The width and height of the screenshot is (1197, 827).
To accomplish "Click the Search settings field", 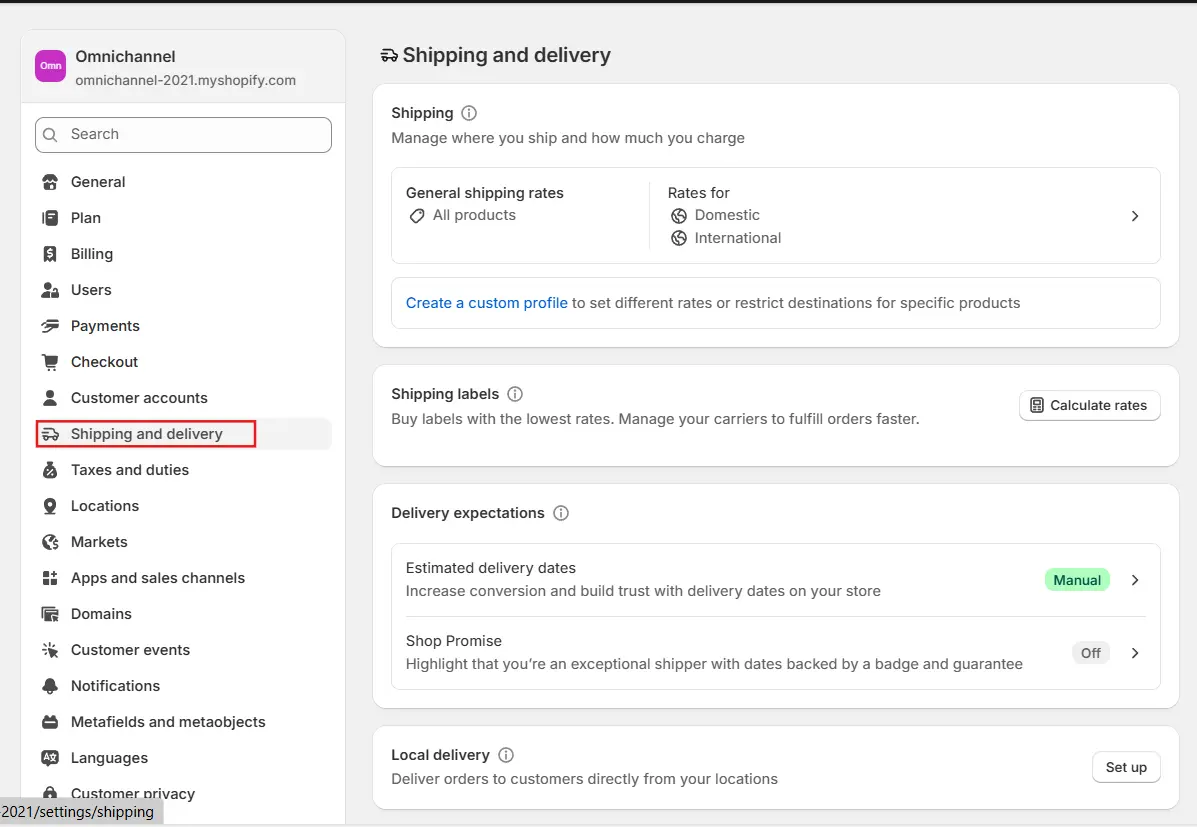I will pyautogui.click(x=183, y=134).
